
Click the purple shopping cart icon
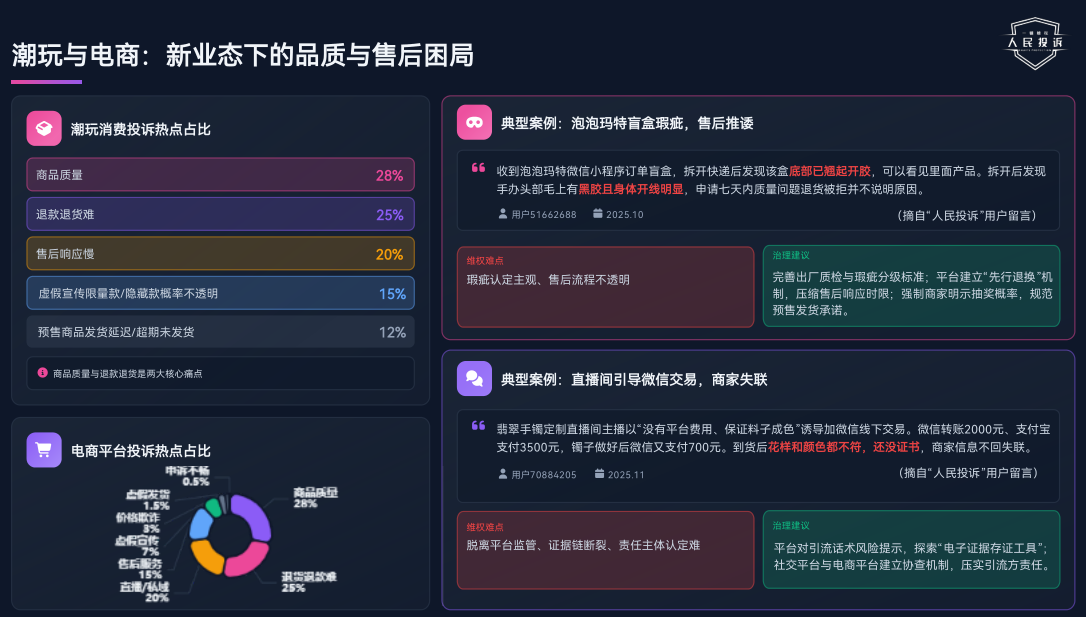[x=44, y=450]
